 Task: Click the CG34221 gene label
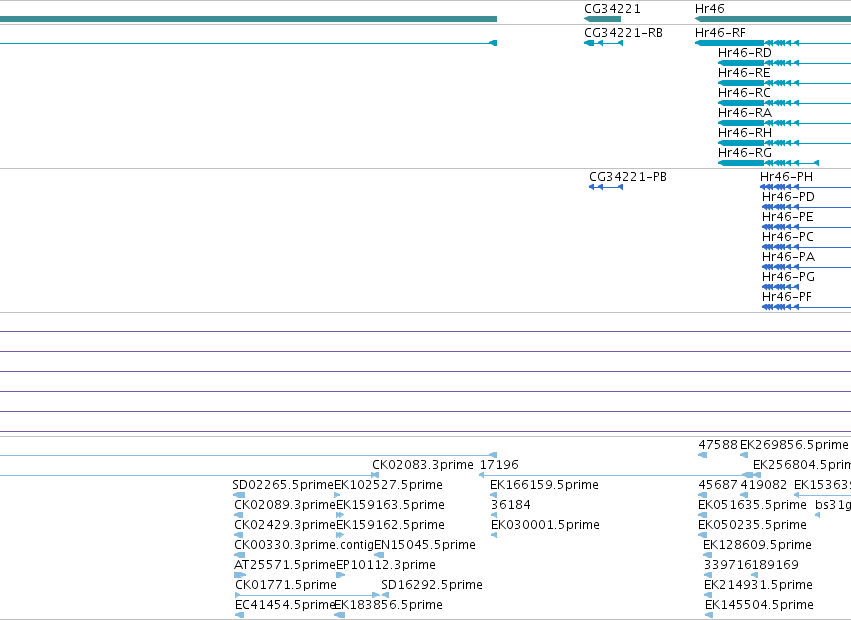coord(612,9)
